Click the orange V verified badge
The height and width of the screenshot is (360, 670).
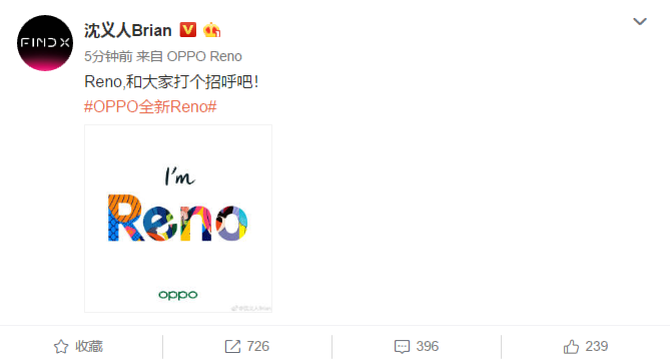188,29
